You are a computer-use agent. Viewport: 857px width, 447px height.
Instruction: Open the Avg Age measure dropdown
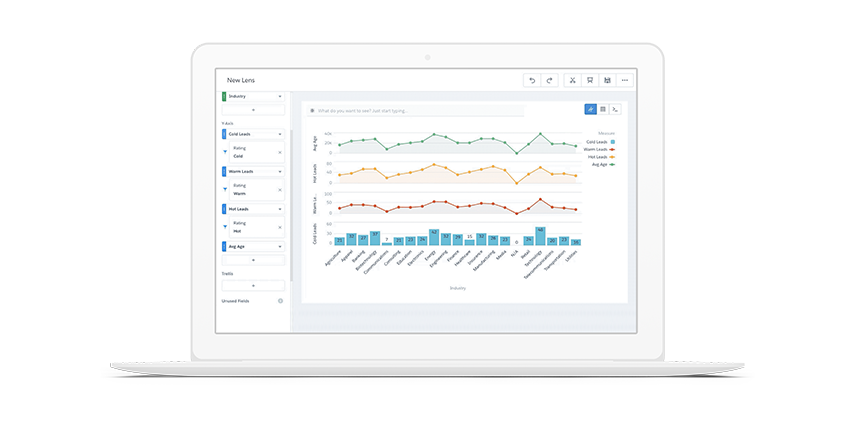[280, 246]
